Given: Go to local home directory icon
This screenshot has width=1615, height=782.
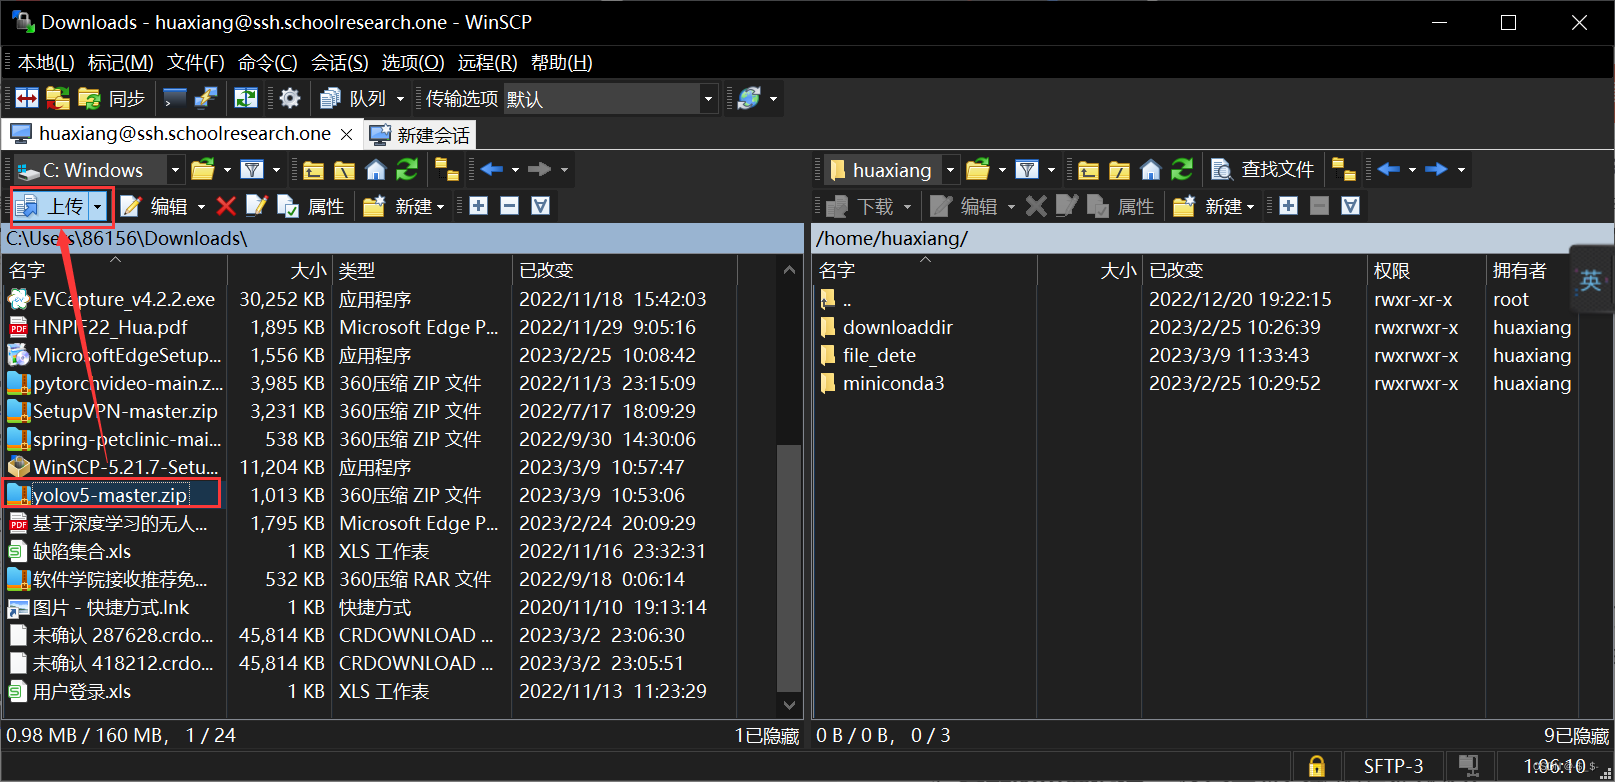Looking at the screenshot, I should click(x=376, y=170).
